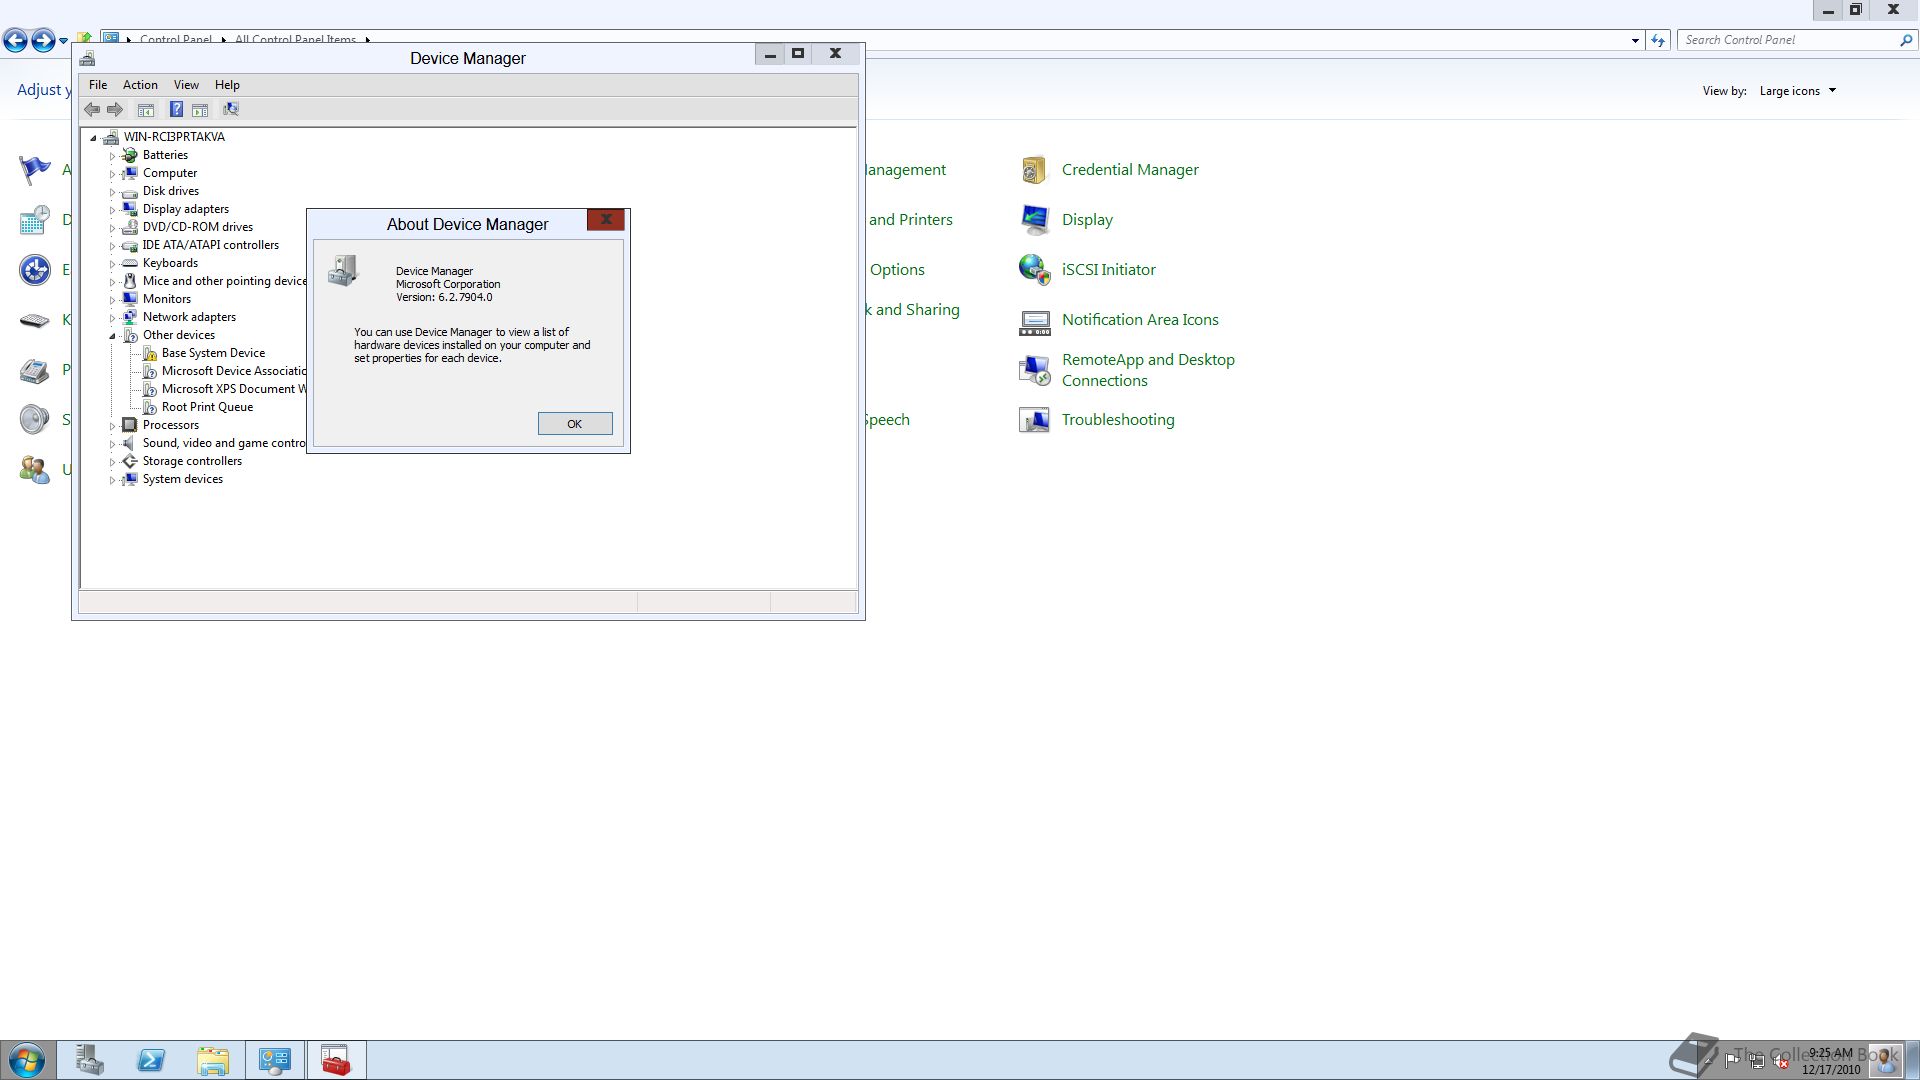Screen dimensions: 1920x1080
Task: Select the WIN-RCI3PRTAKVA computer name
Action: (x=174, y=137)
